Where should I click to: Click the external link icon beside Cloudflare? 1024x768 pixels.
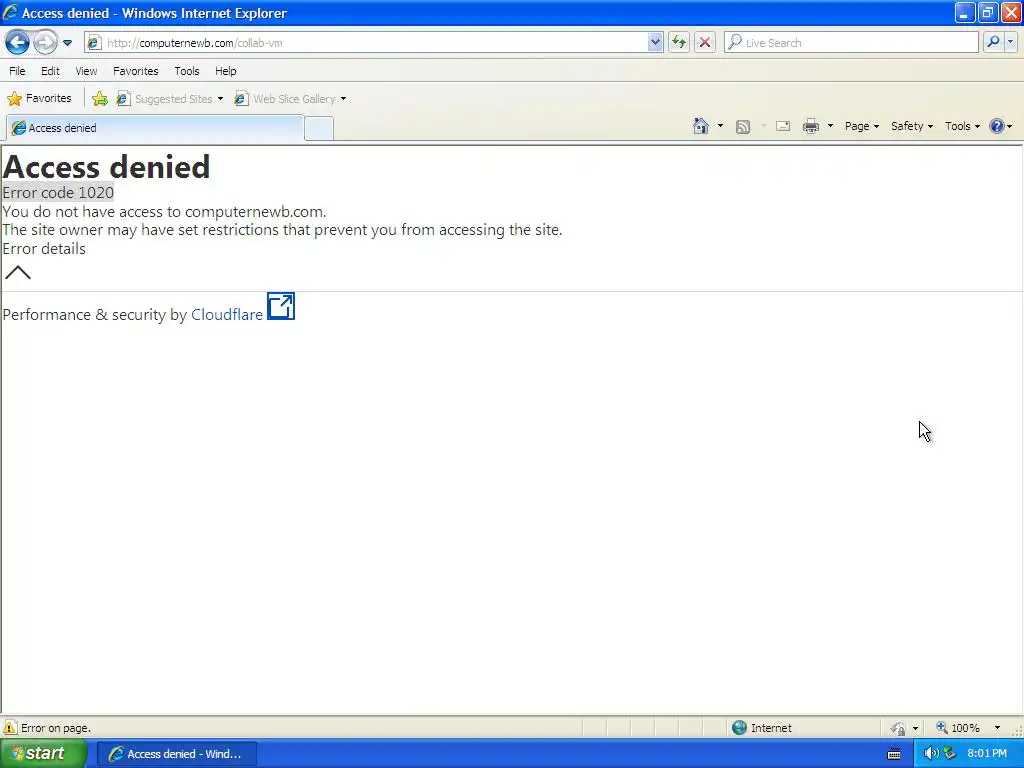pos(281,306)
